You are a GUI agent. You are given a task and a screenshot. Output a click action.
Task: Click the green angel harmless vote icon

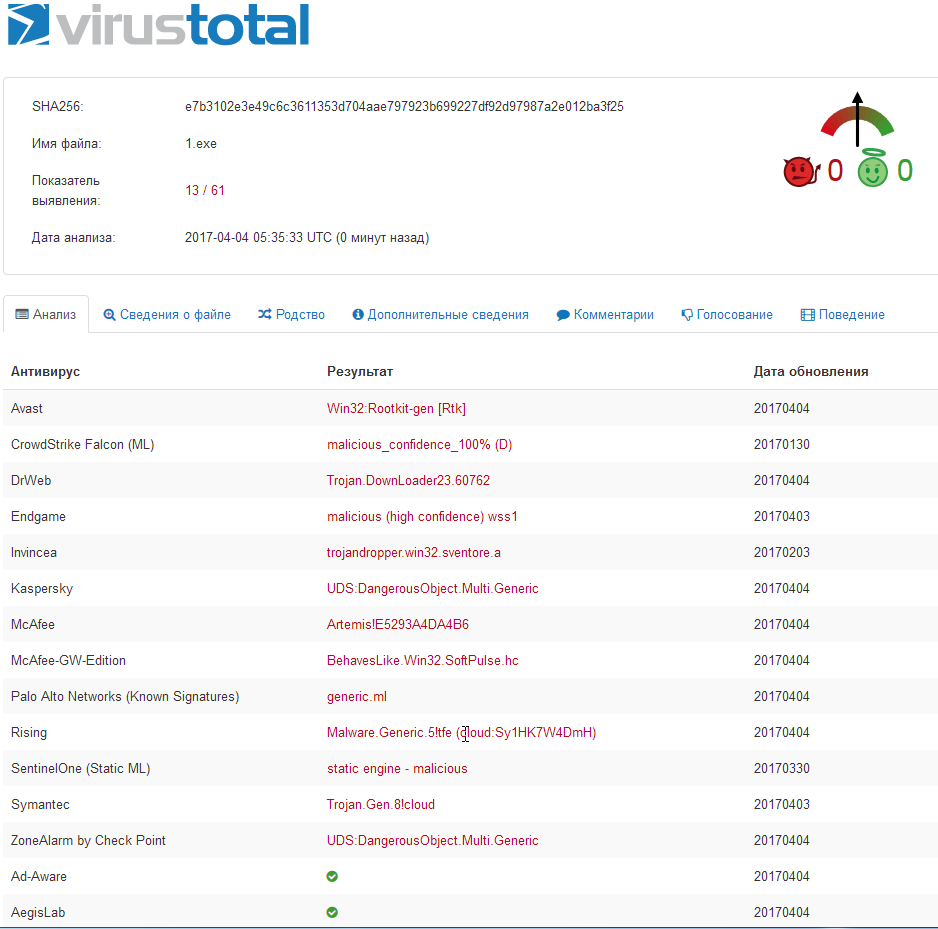(x=873, y=170)
